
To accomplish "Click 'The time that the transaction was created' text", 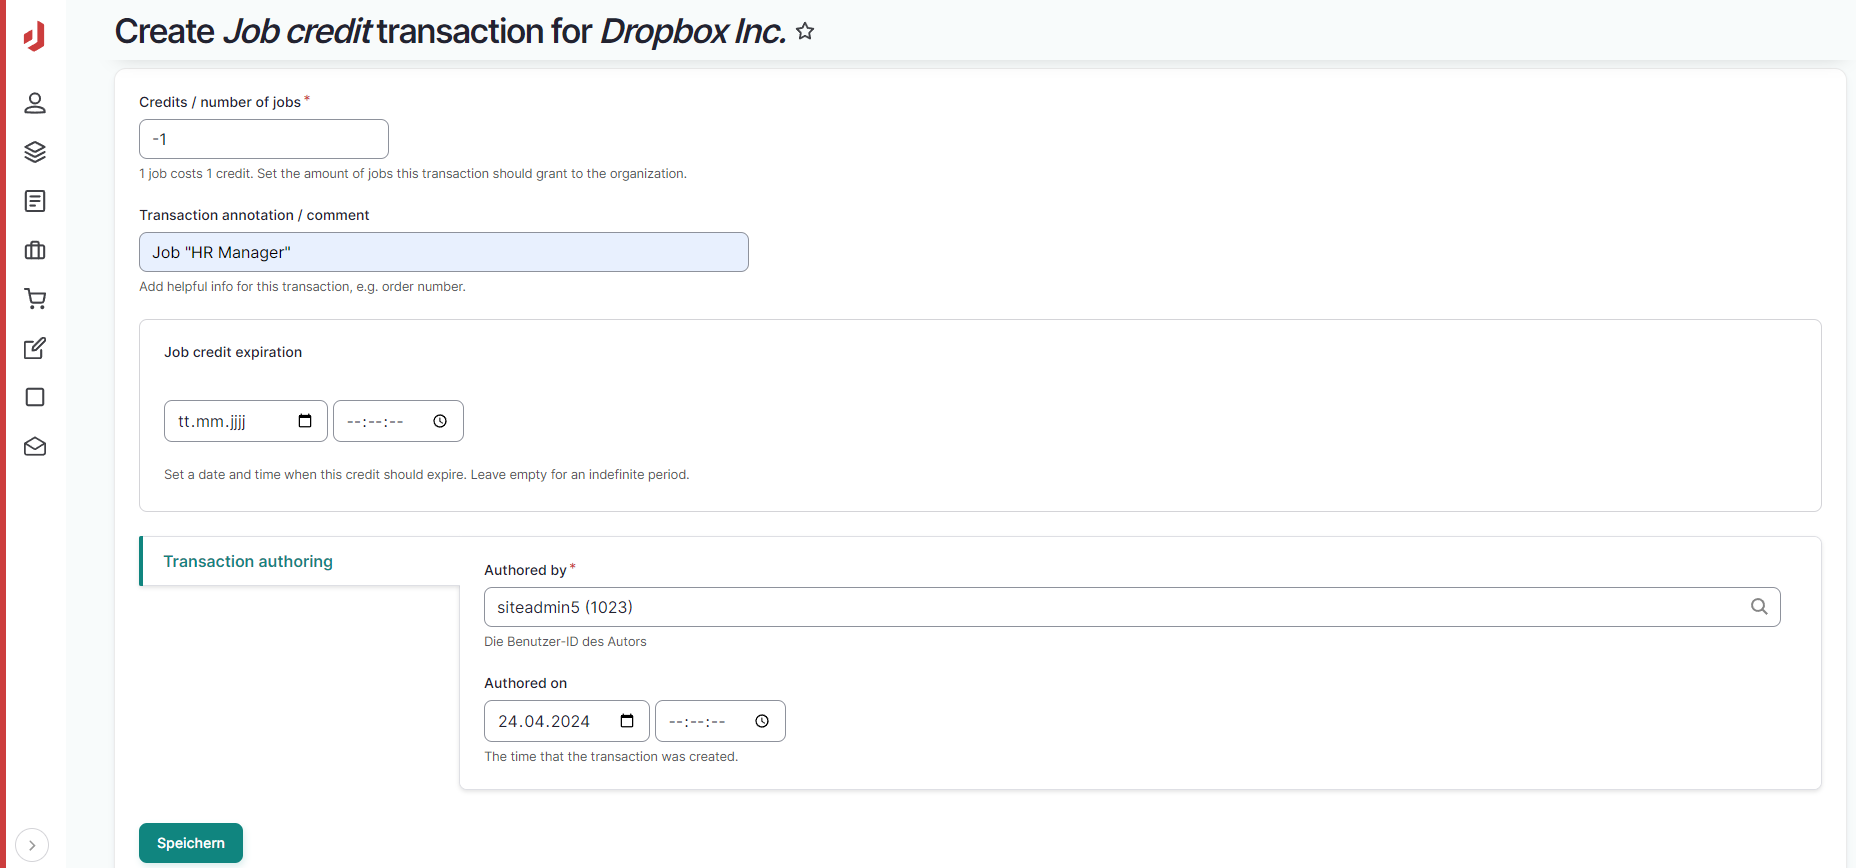I will click(x=611, y=757).
